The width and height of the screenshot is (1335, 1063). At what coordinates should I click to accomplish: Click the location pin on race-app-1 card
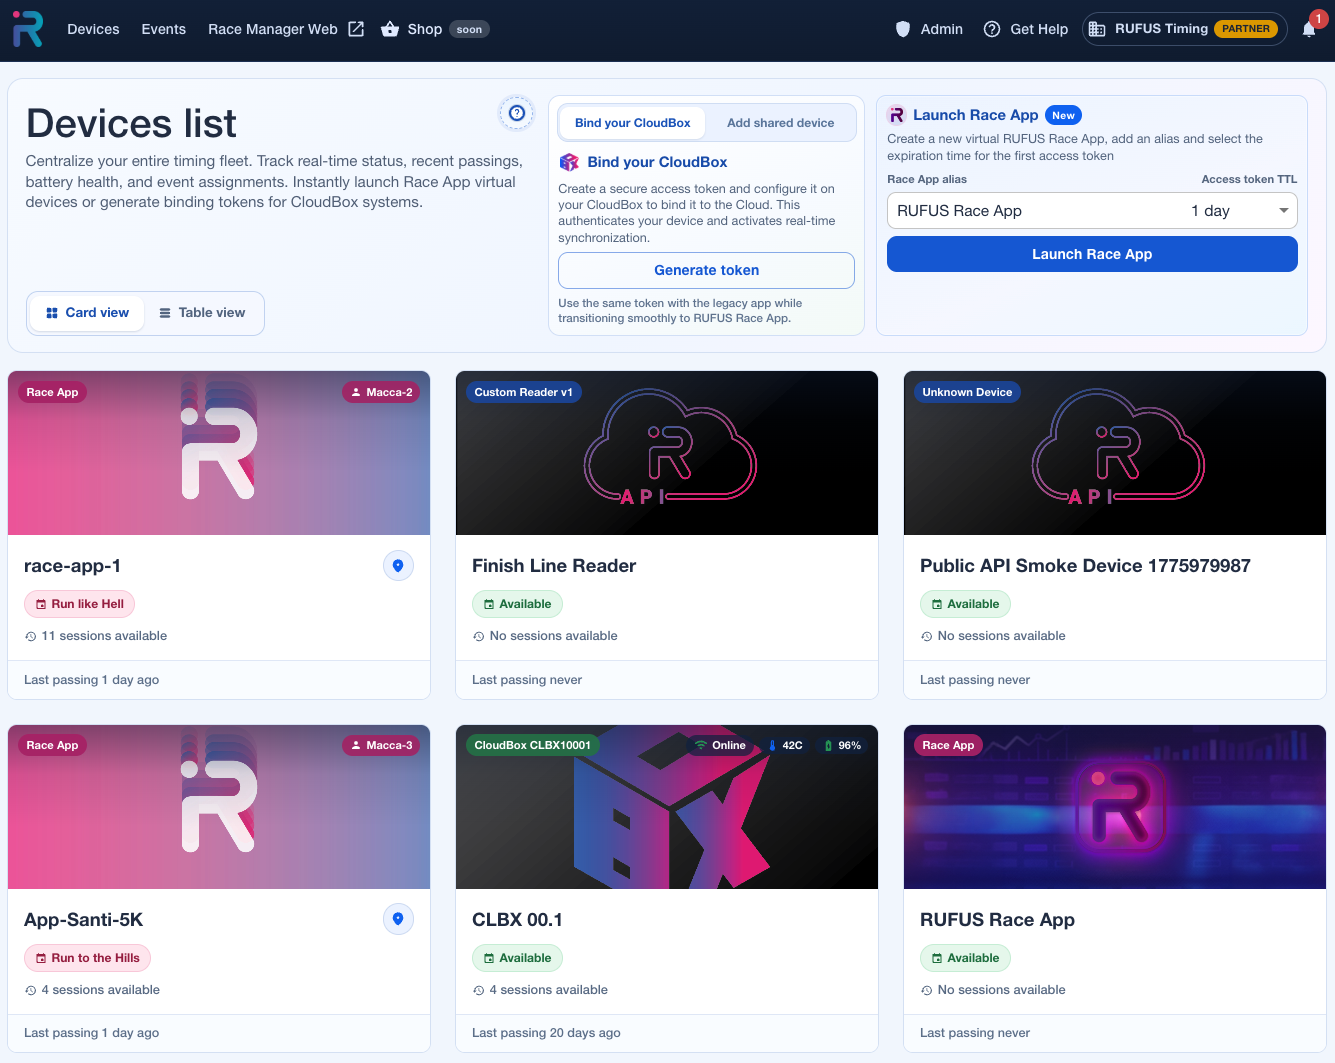pos(398,566)
